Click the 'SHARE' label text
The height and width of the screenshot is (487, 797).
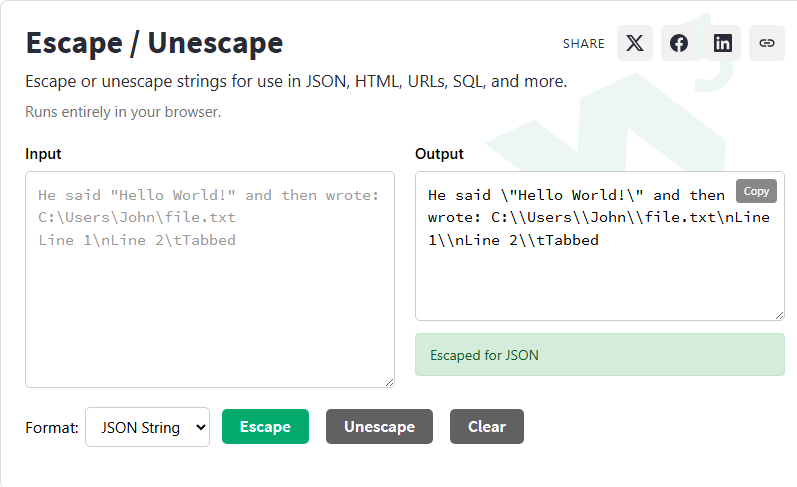[584, 44]
